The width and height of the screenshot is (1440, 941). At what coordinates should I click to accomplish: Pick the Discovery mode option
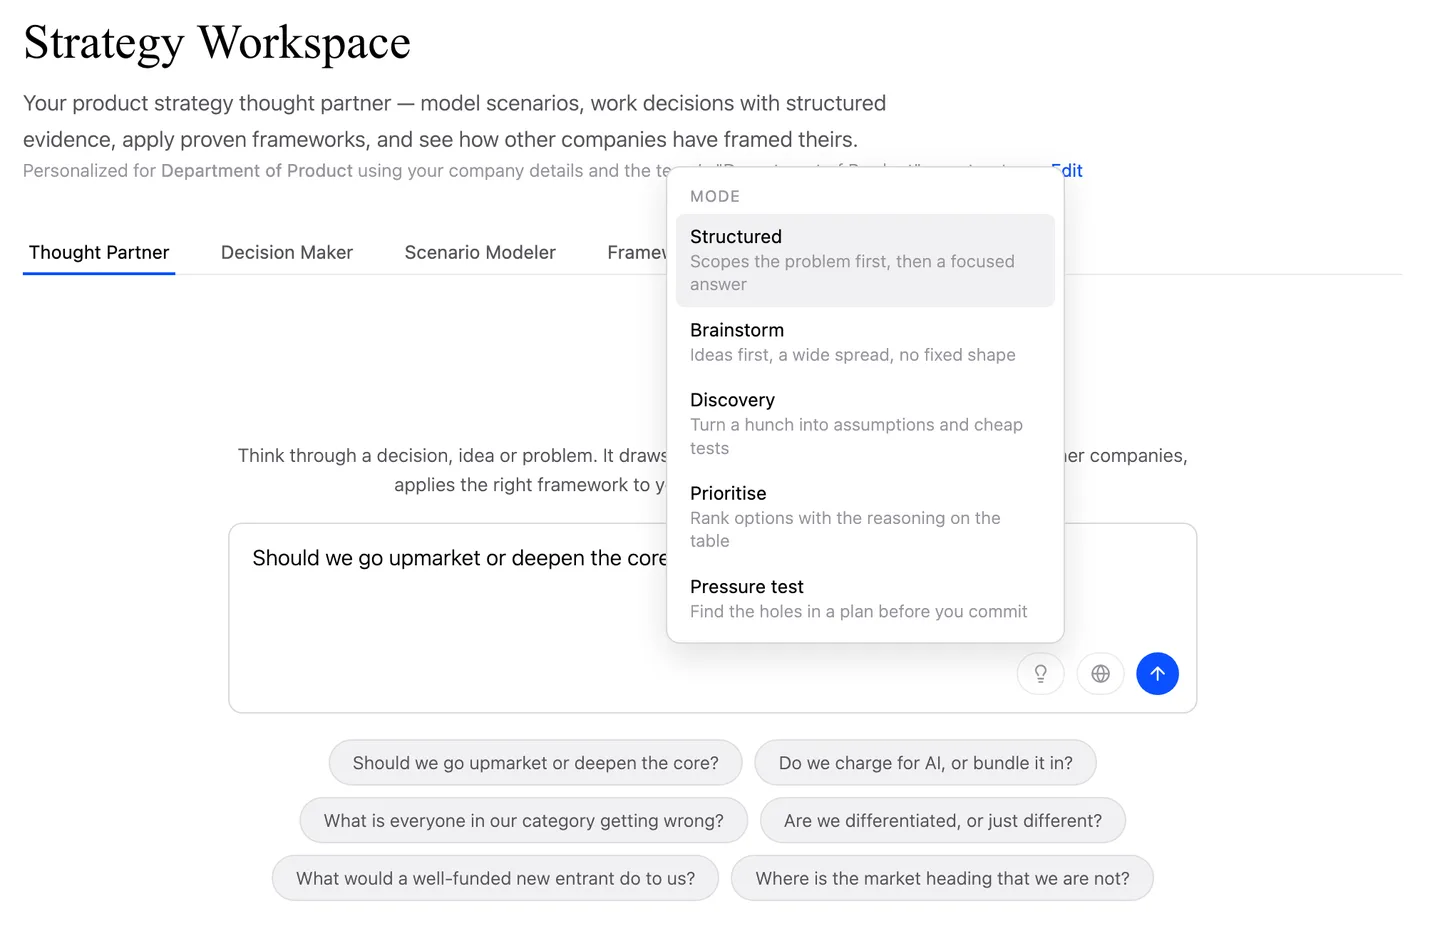pyautogui.click(x=865, y=424)
